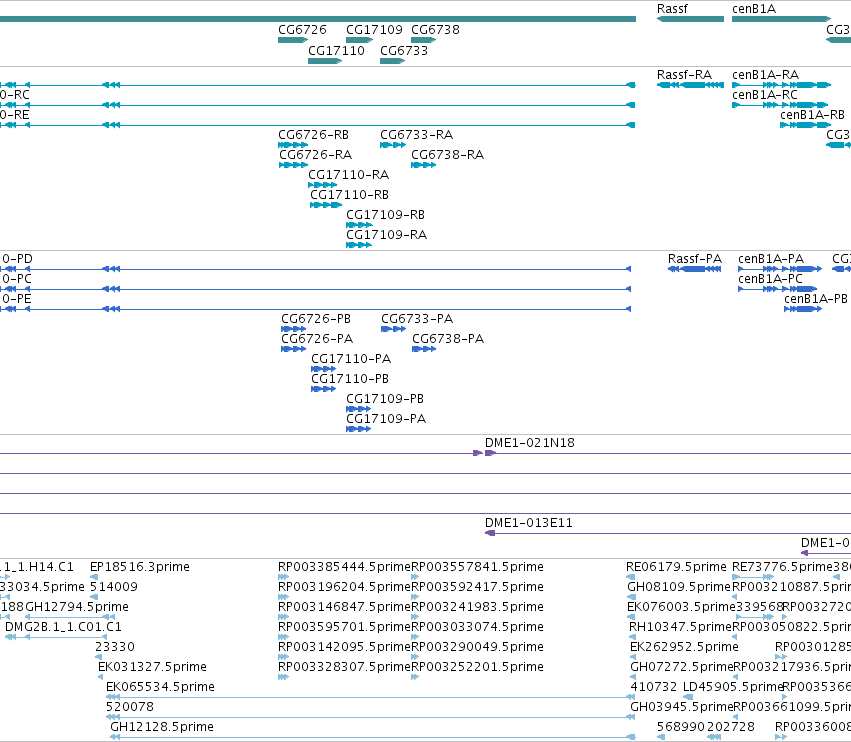Select the Rassf-PA protein feature
Screen dimensions: 851x742
click(695, 269)
